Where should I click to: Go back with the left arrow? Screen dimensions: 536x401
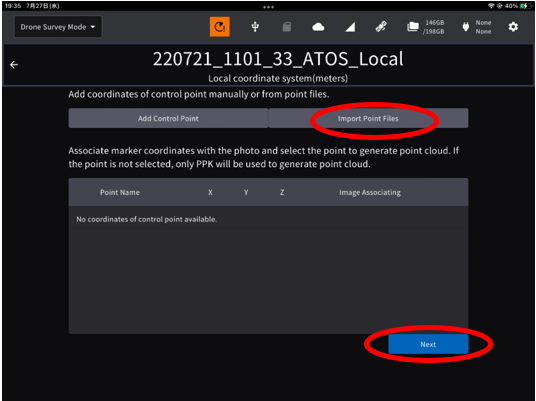tap(14, 65)
